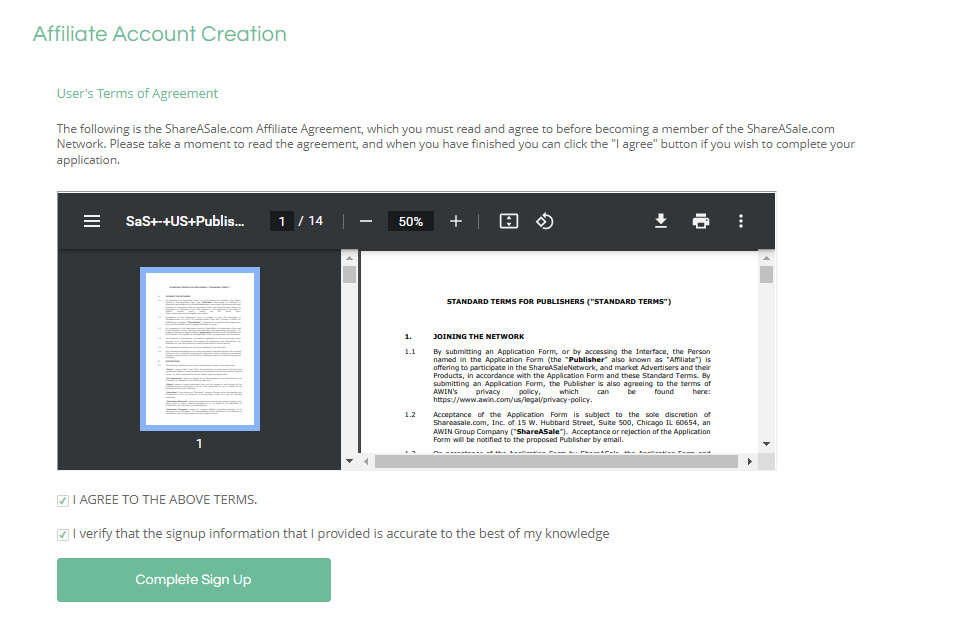Image resolution: width=980 pixels, height=621 pixels.
Task: Click the document horizontal scrollbar thumb
Action: click(x=556, y=462)
